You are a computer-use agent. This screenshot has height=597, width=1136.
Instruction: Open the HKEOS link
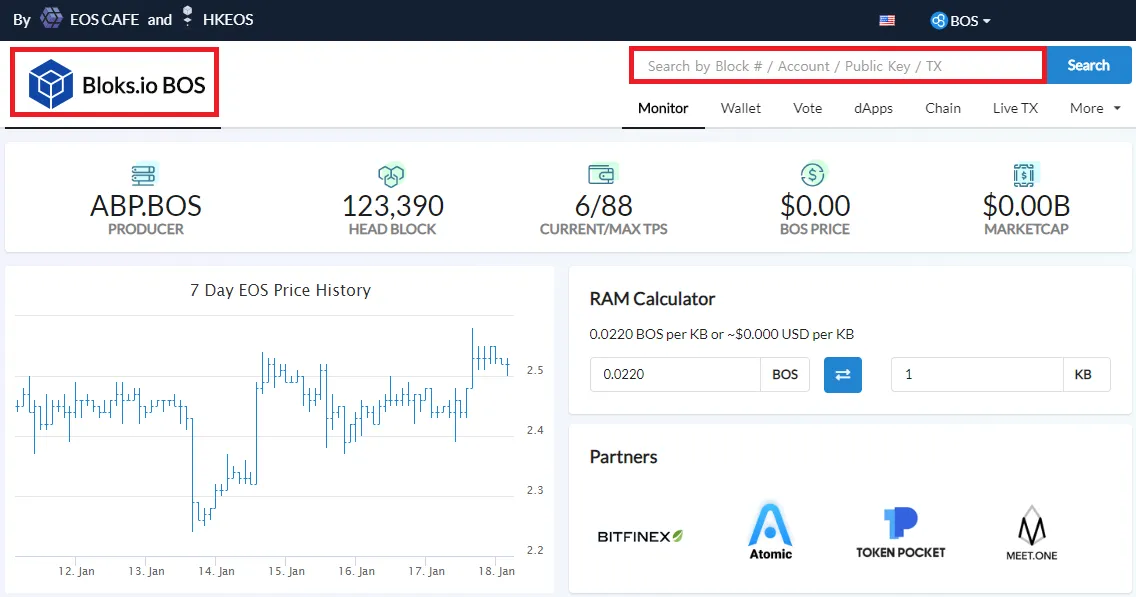[x=228, y=20]
